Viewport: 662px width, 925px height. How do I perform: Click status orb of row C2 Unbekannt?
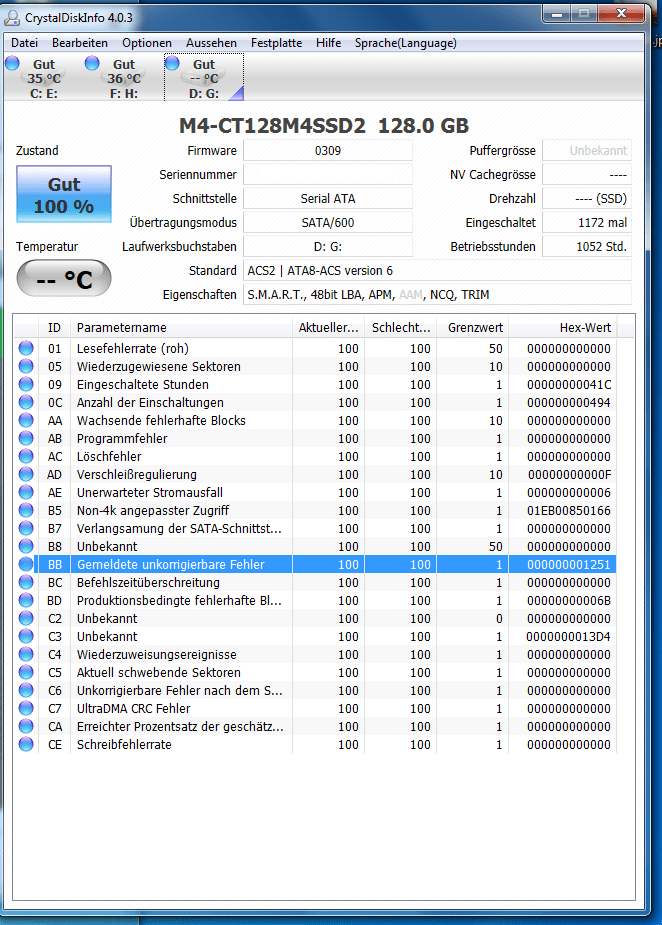click(x=26, y=618)
